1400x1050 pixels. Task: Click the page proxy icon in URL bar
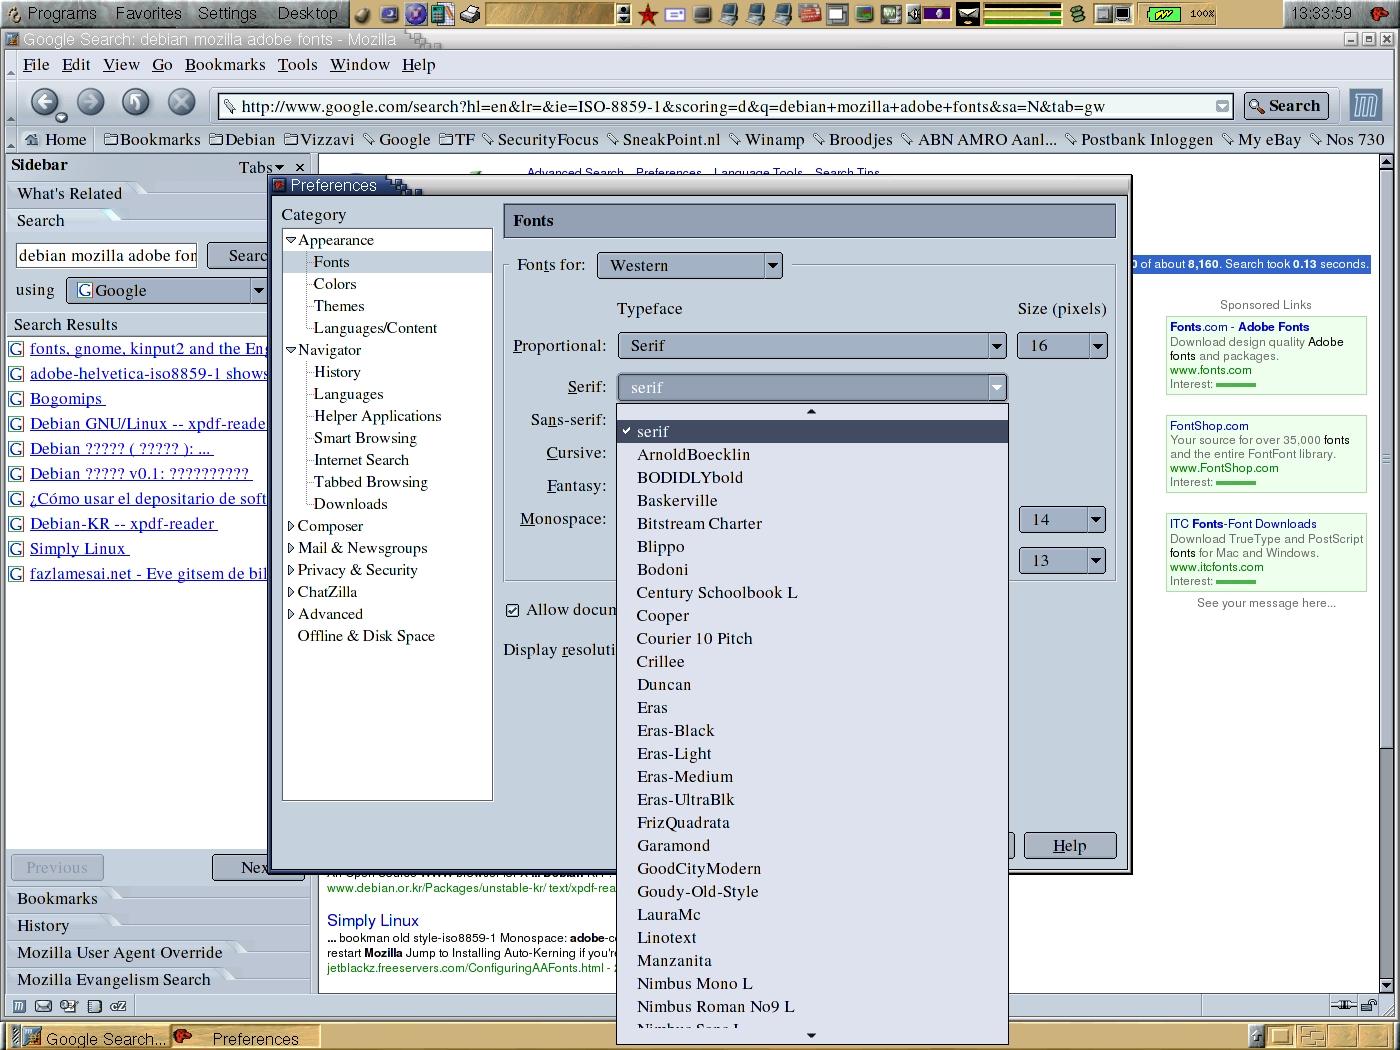229,106
